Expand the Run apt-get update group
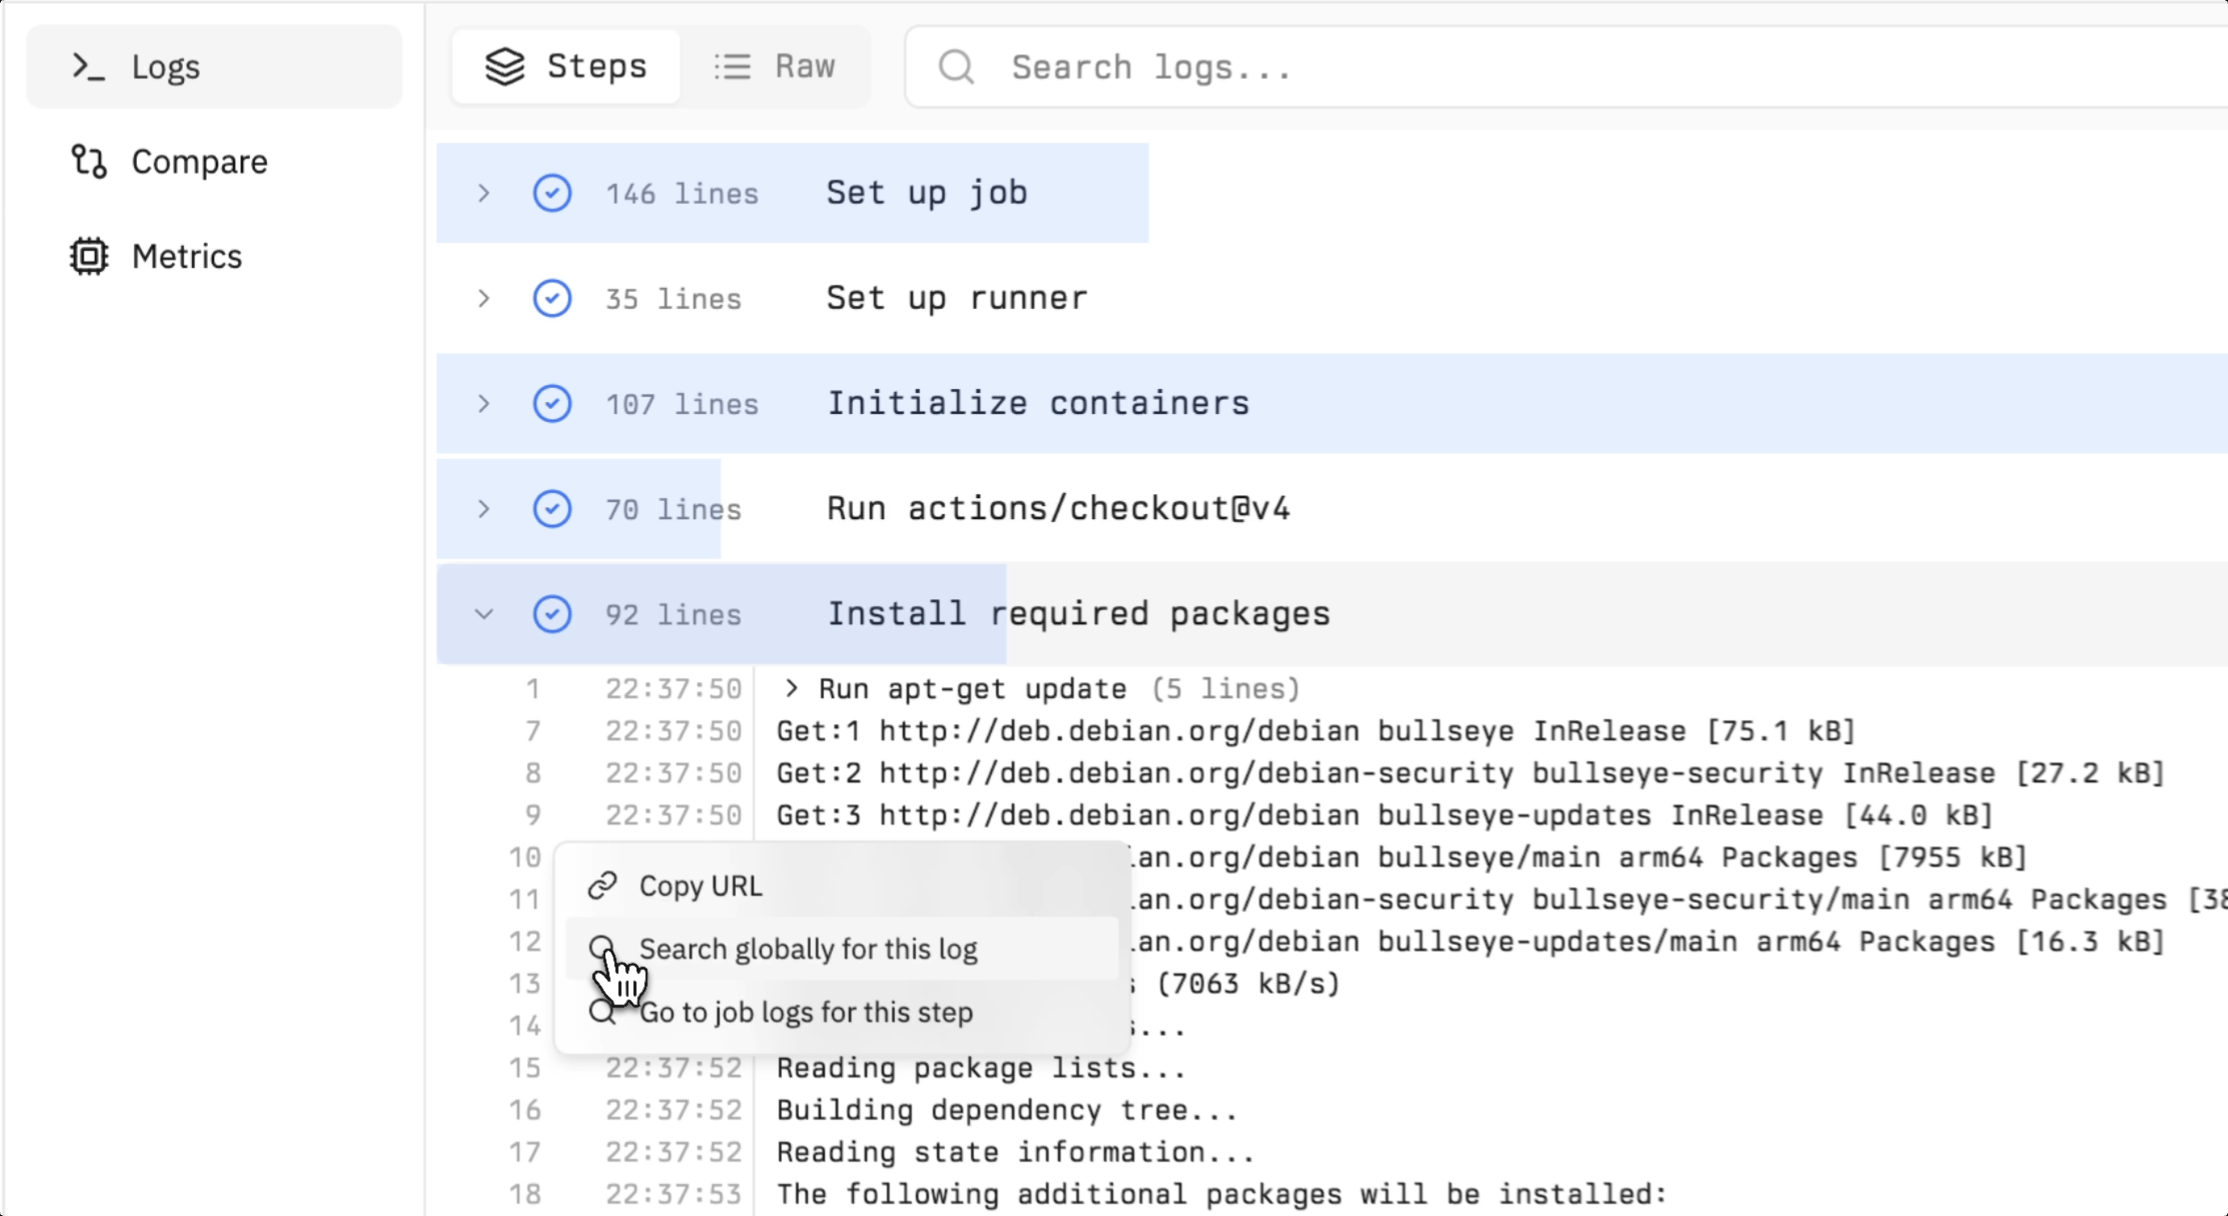 click(792, 689)
